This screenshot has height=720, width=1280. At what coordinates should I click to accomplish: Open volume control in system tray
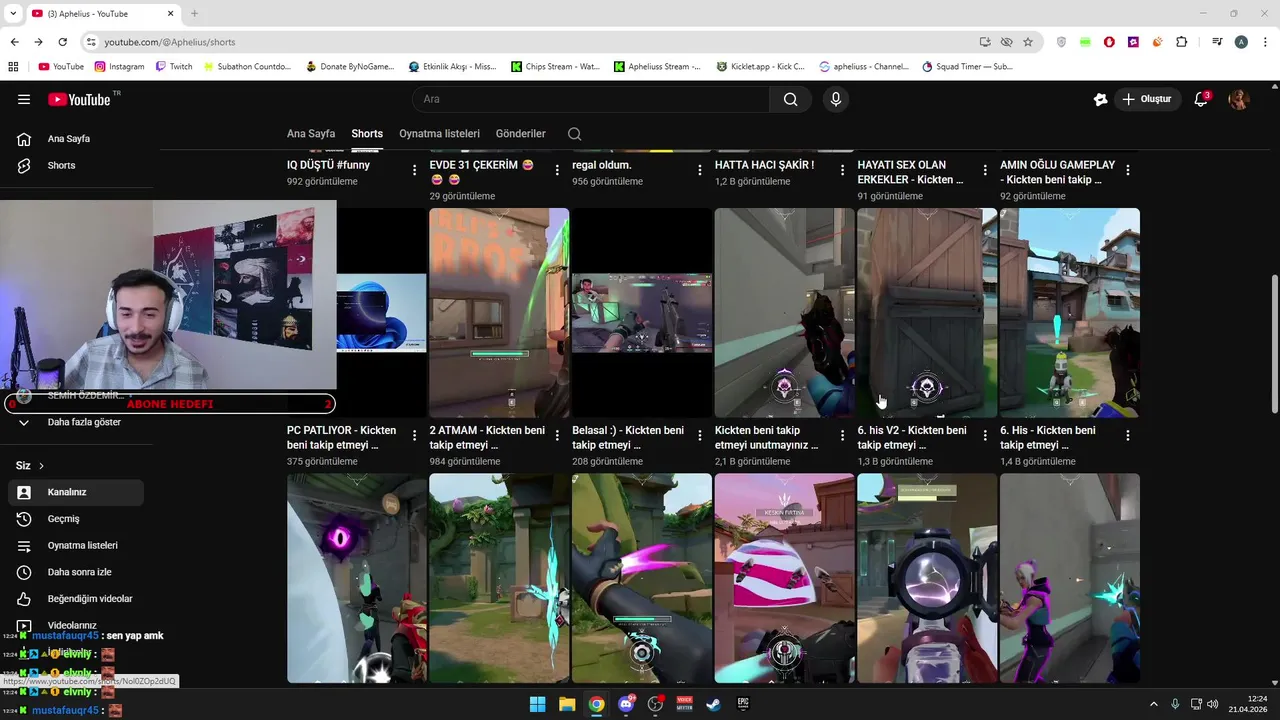point(1213,704)
